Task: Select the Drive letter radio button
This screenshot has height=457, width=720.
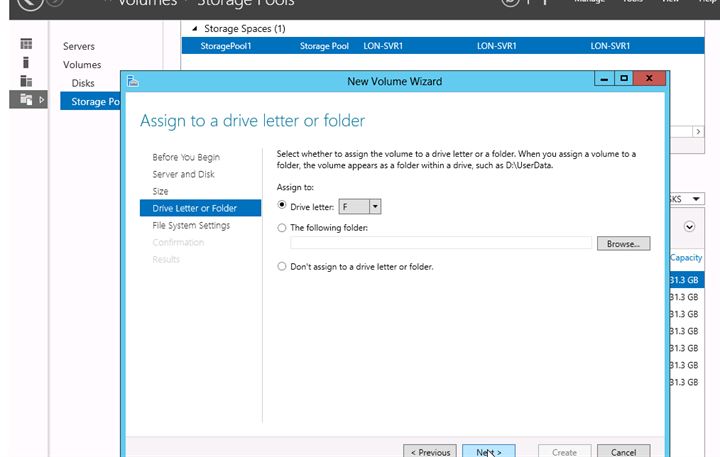Action: pyautogui.click(x=282, y=205)
